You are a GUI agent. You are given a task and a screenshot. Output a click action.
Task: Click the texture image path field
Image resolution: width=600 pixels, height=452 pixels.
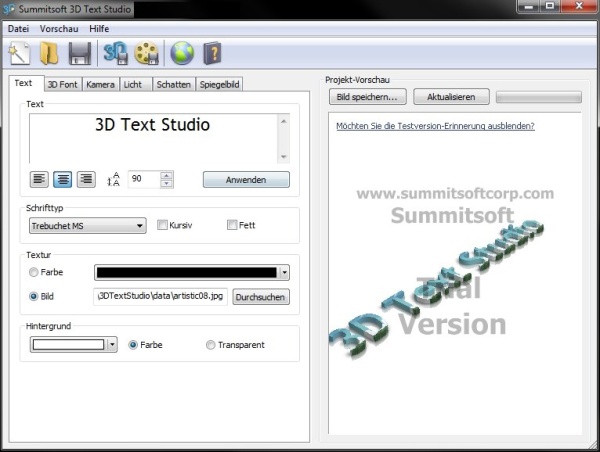click(160, 297)
